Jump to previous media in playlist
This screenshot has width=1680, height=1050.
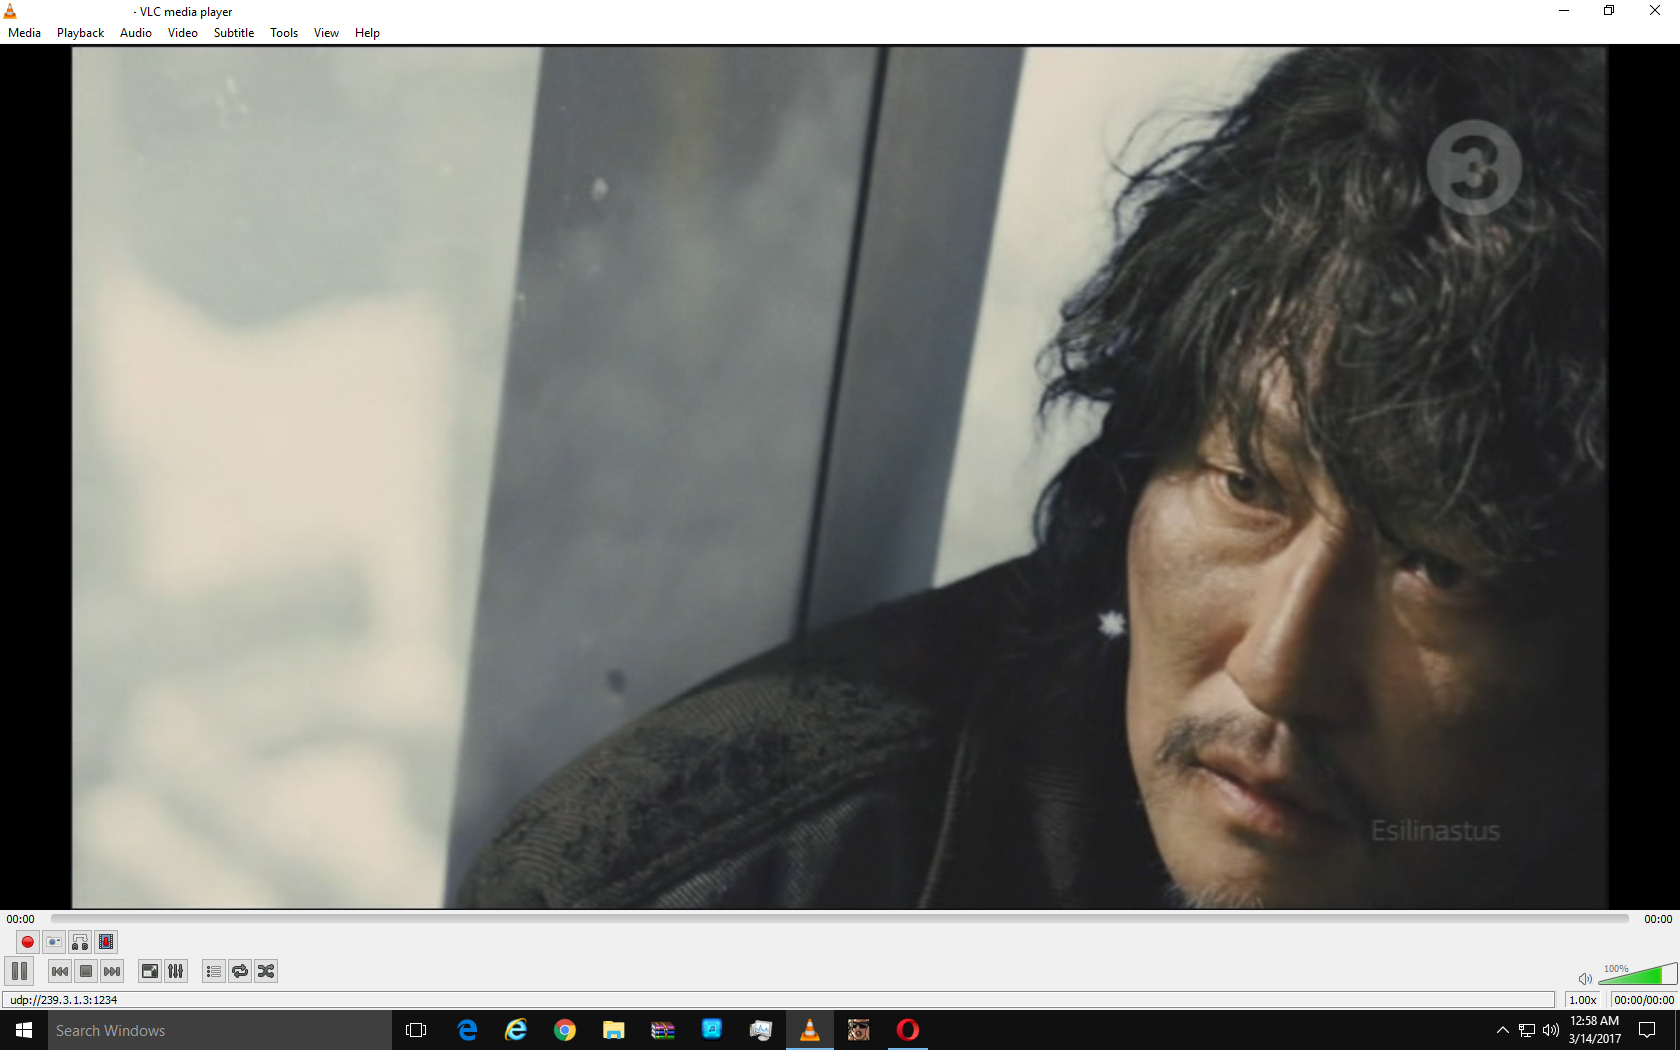(60, 971)
